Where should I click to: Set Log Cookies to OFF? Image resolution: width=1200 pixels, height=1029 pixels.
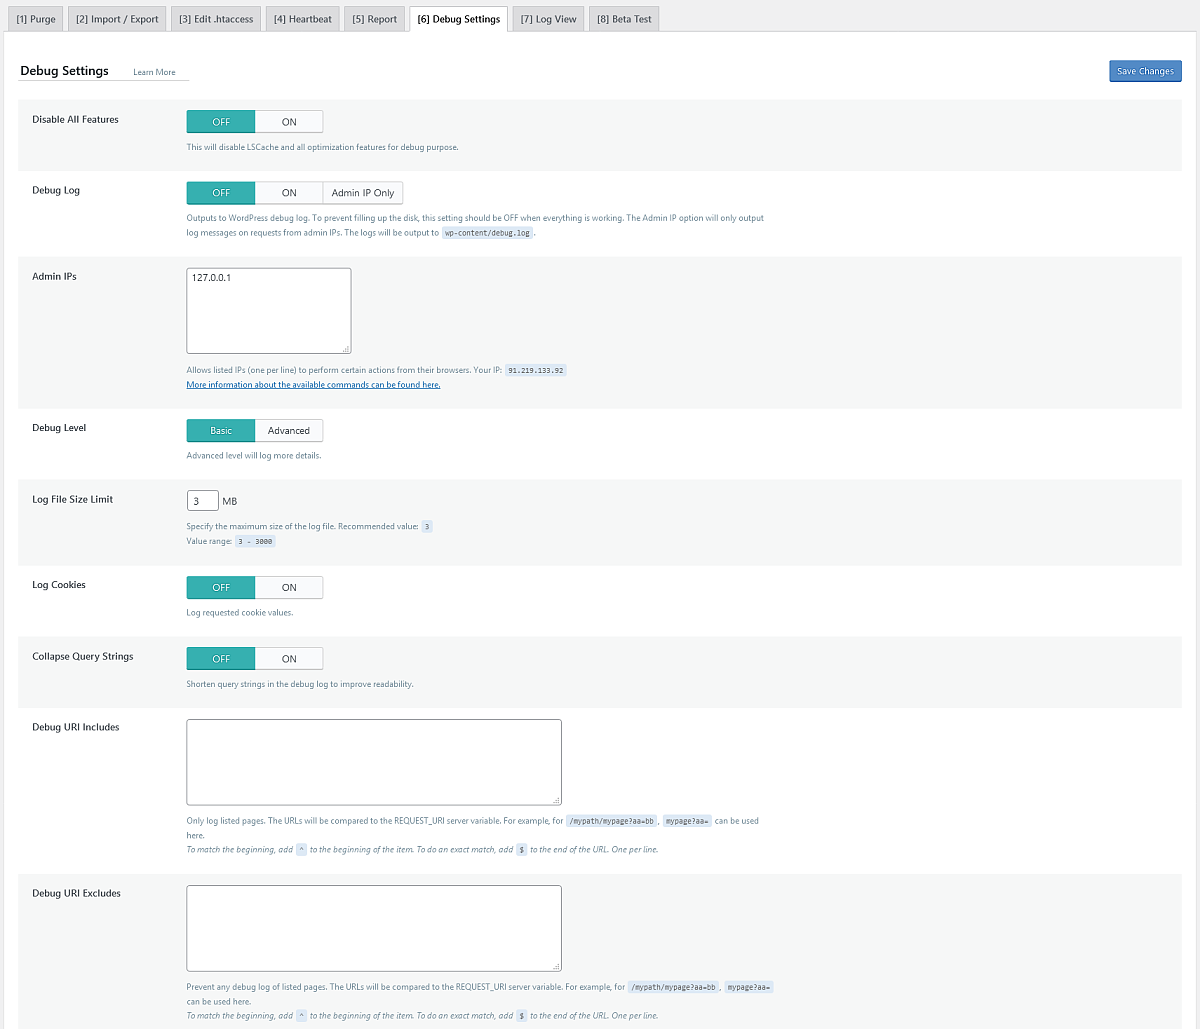pos(221,588)
